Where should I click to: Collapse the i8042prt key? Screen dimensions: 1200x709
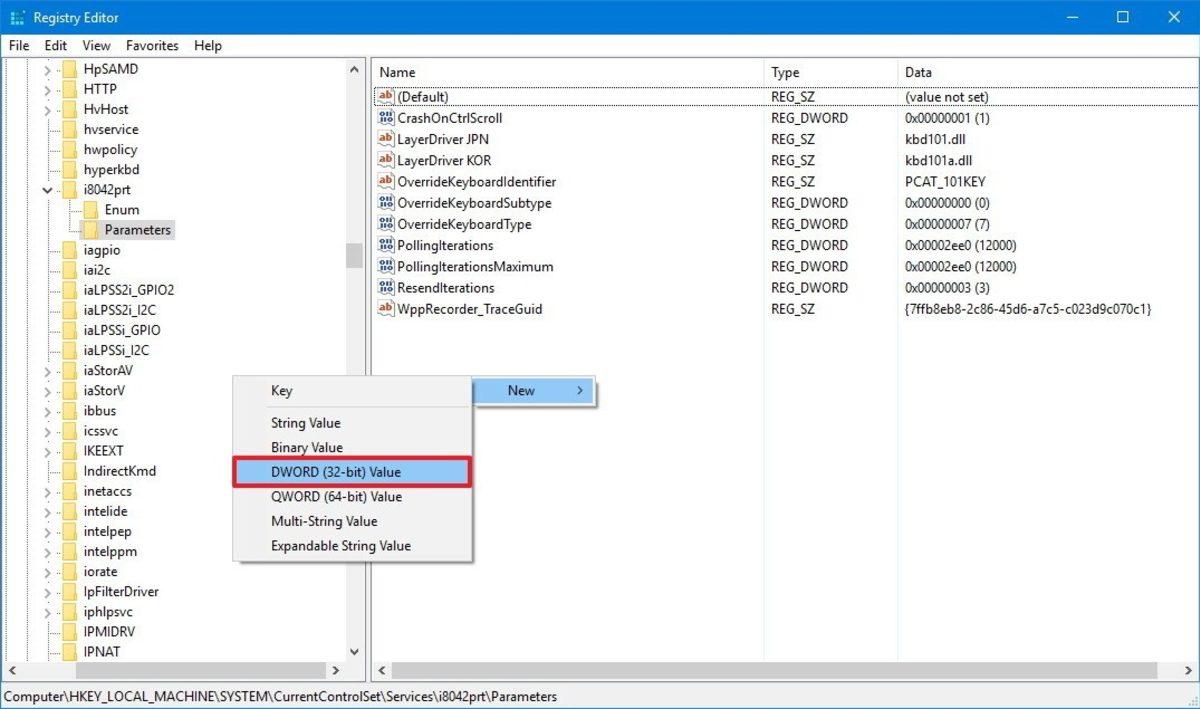click(x=45, y=189)
